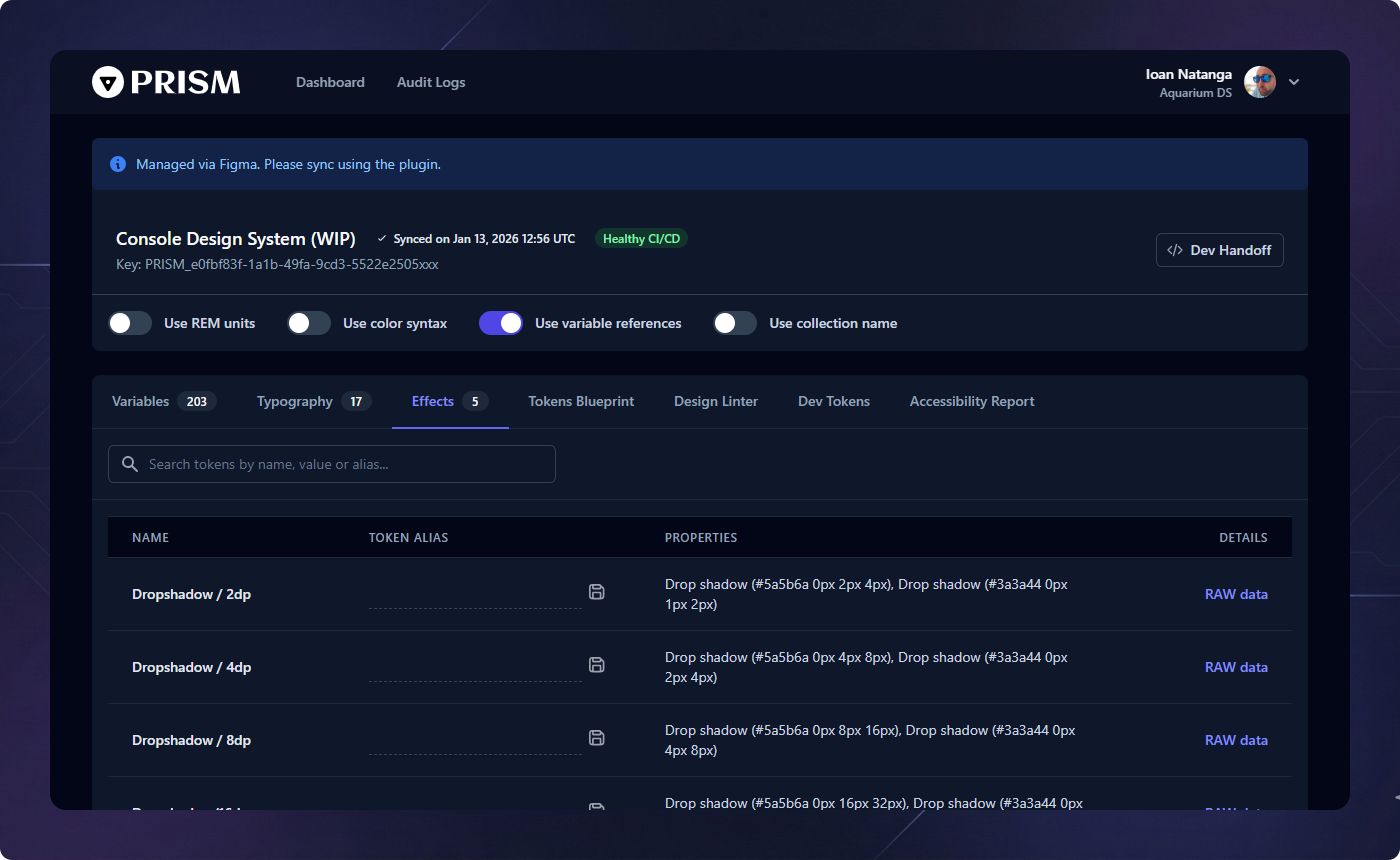Enable the Use REM units toggle
Viewport: 1400px width, 860px height.
coord(130,323)
